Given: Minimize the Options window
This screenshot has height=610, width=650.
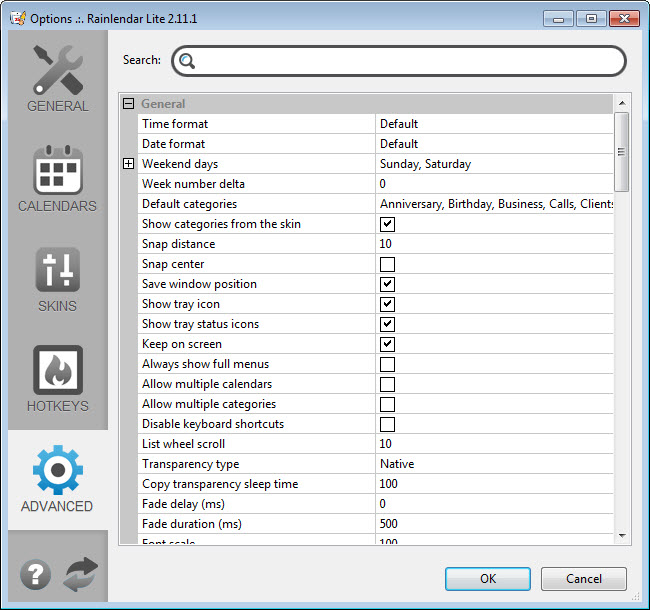Looking at the screenshot, I should point(558,19).
